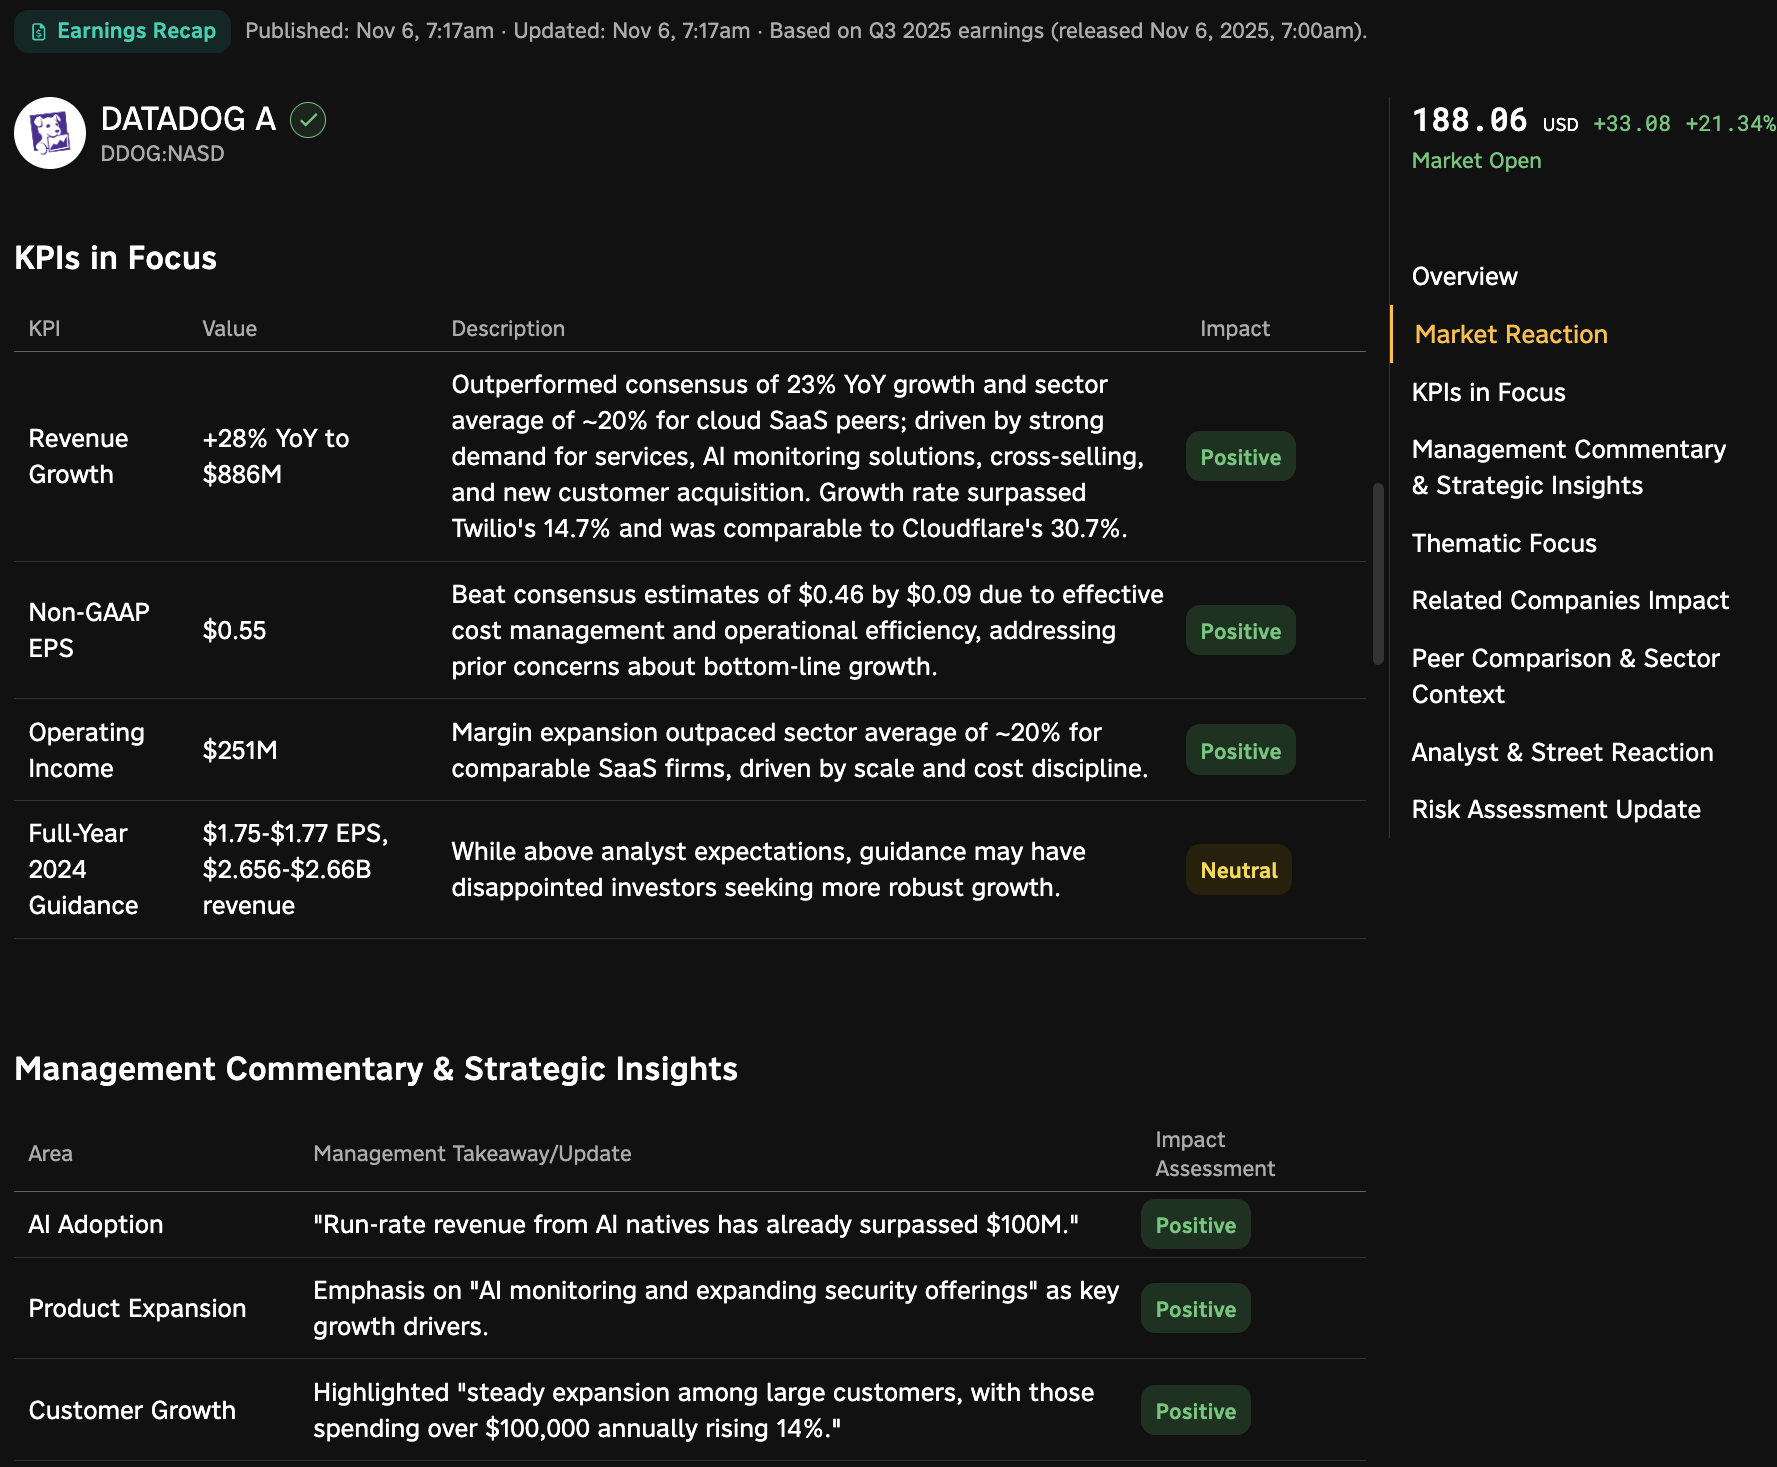Viewport: 1777px width, 1467px height.
Task: Go to Management Commentary & Strategic Insights
Action: (1568, 468)
